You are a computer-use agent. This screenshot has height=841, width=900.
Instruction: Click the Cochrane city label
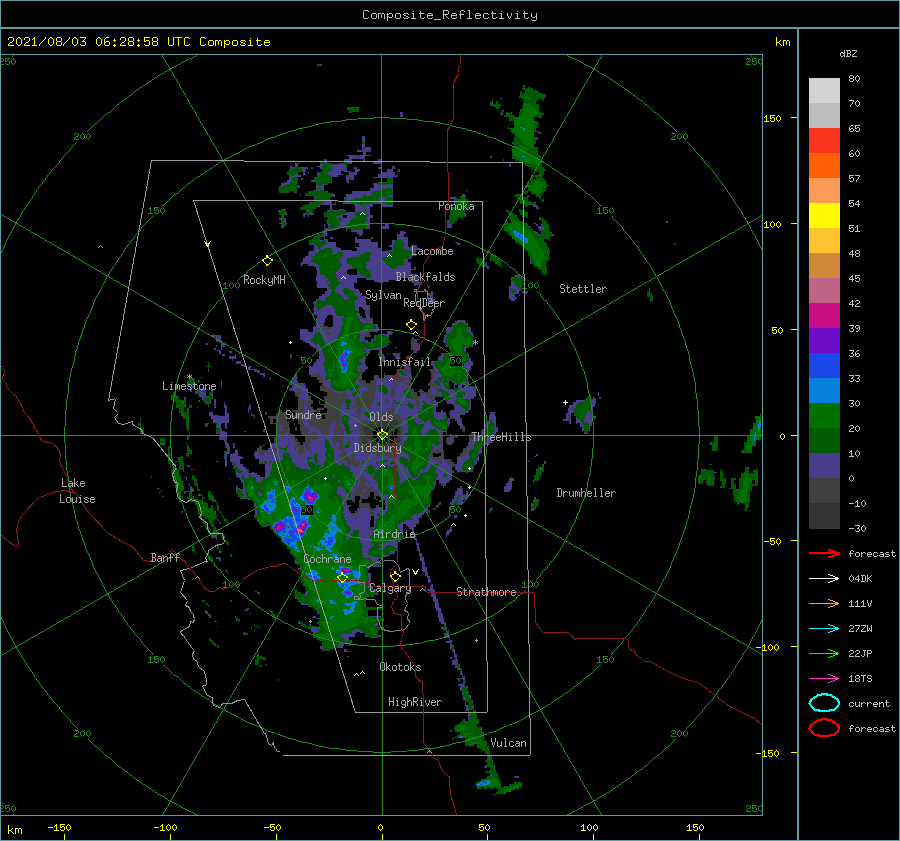click(327, 559)
